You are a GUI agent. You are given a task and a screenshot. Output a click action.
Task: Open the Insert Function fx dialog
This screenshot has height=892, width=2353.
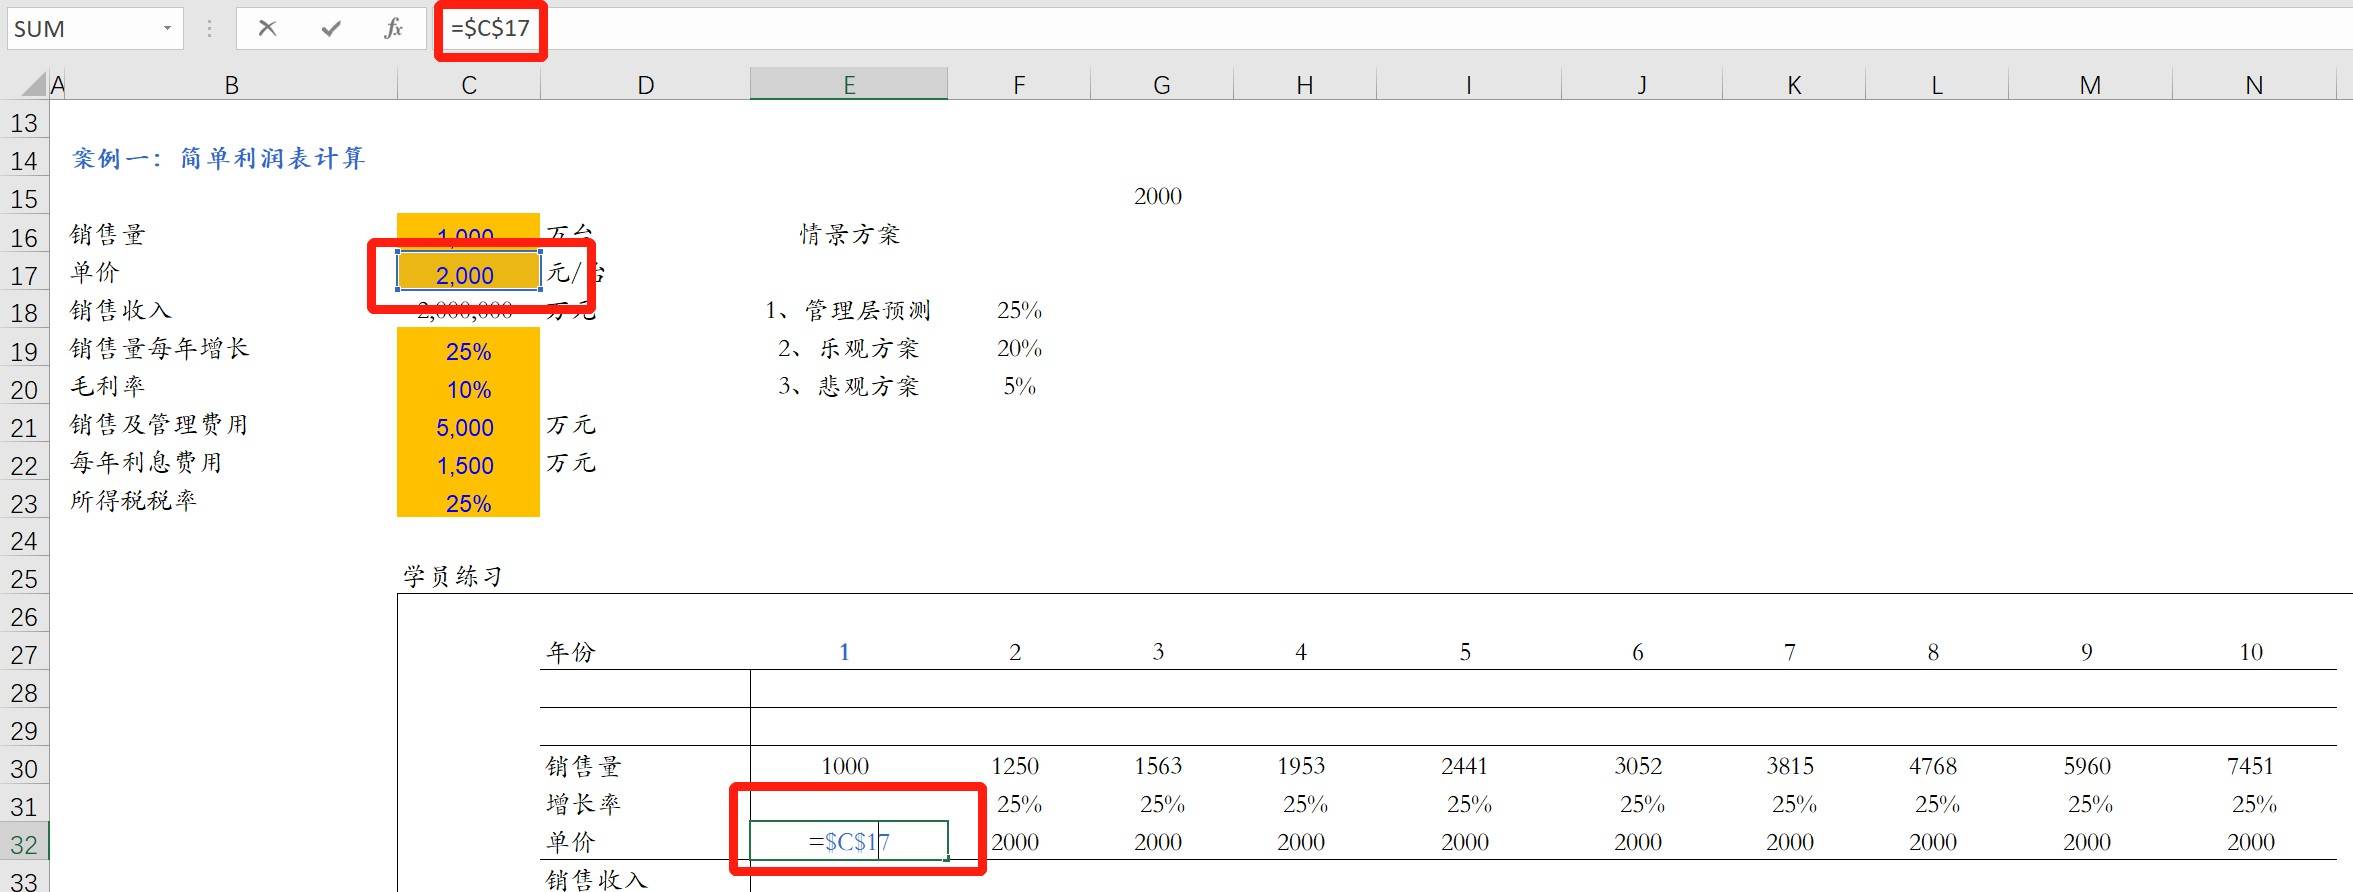(394, 28)
